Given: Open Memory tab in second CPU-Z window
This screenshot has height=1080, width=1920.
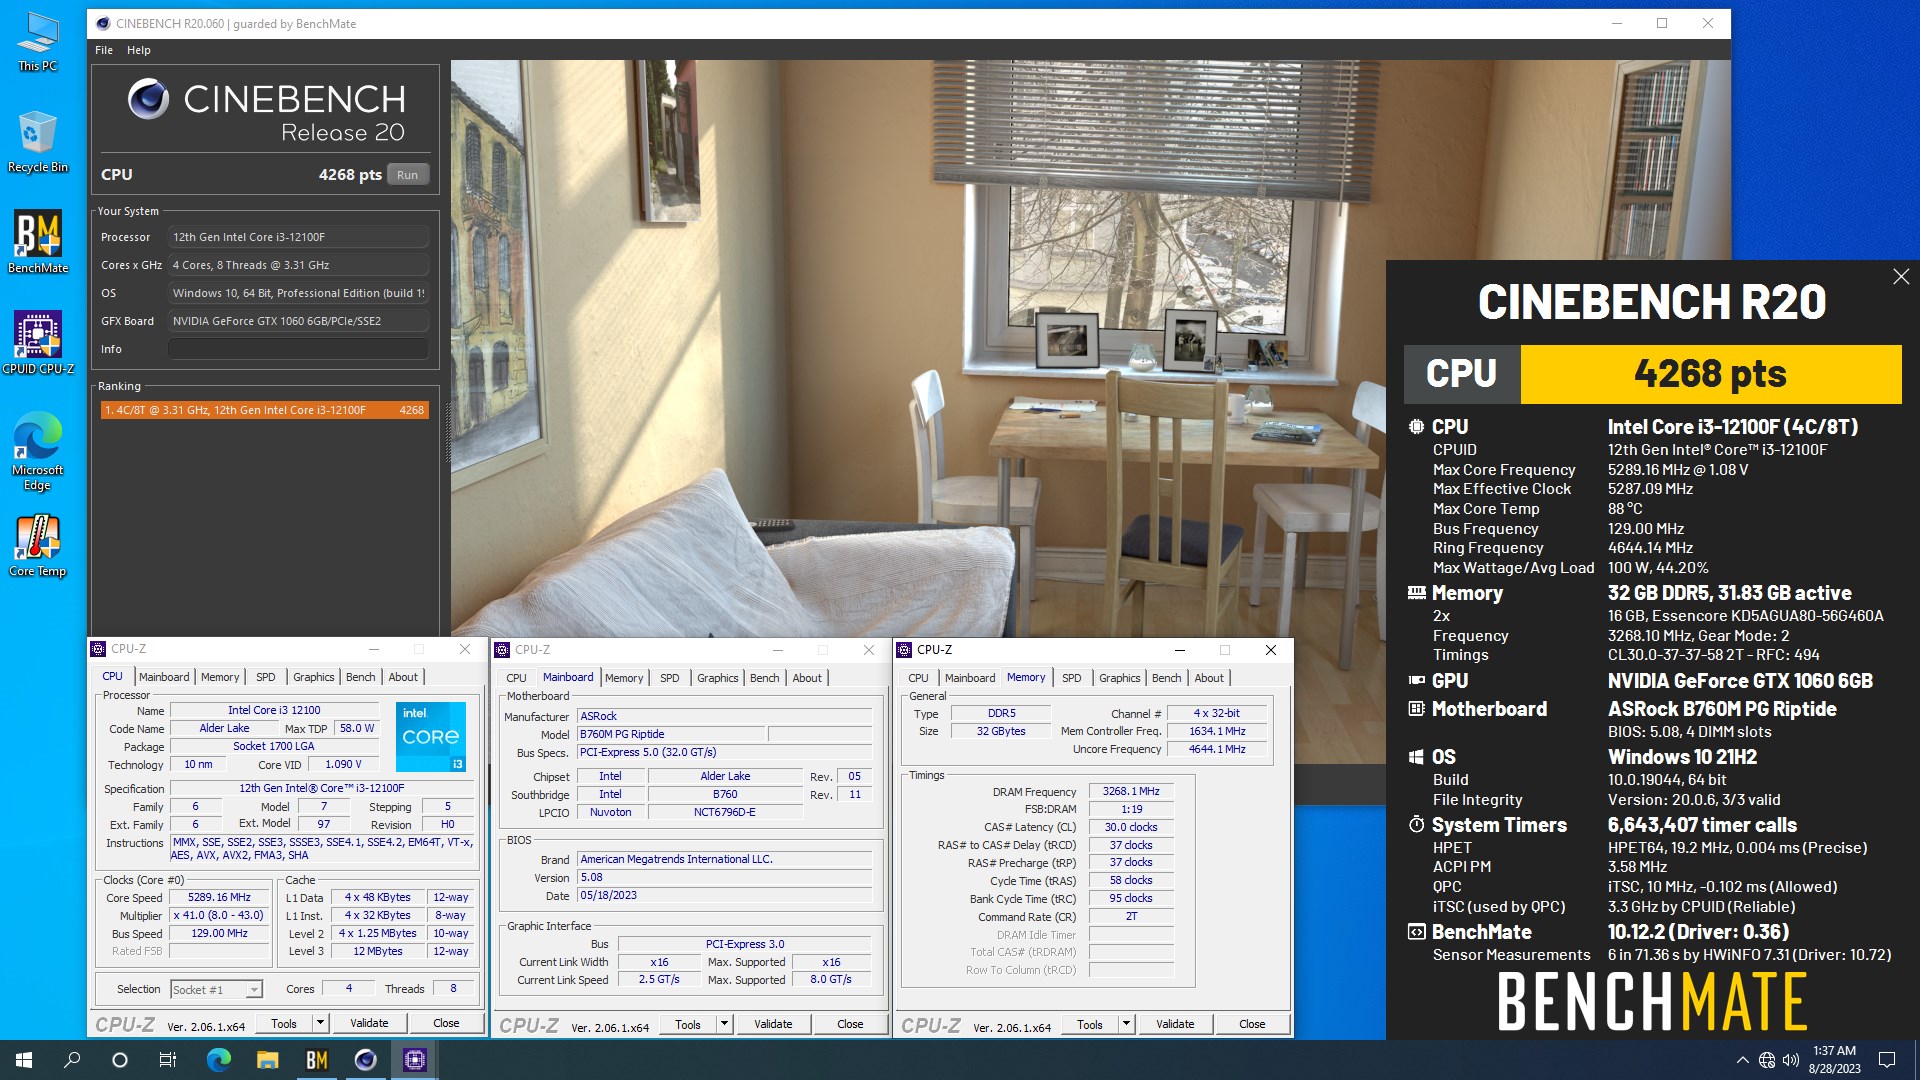Looking at the screenshot, I should [624, 678].
